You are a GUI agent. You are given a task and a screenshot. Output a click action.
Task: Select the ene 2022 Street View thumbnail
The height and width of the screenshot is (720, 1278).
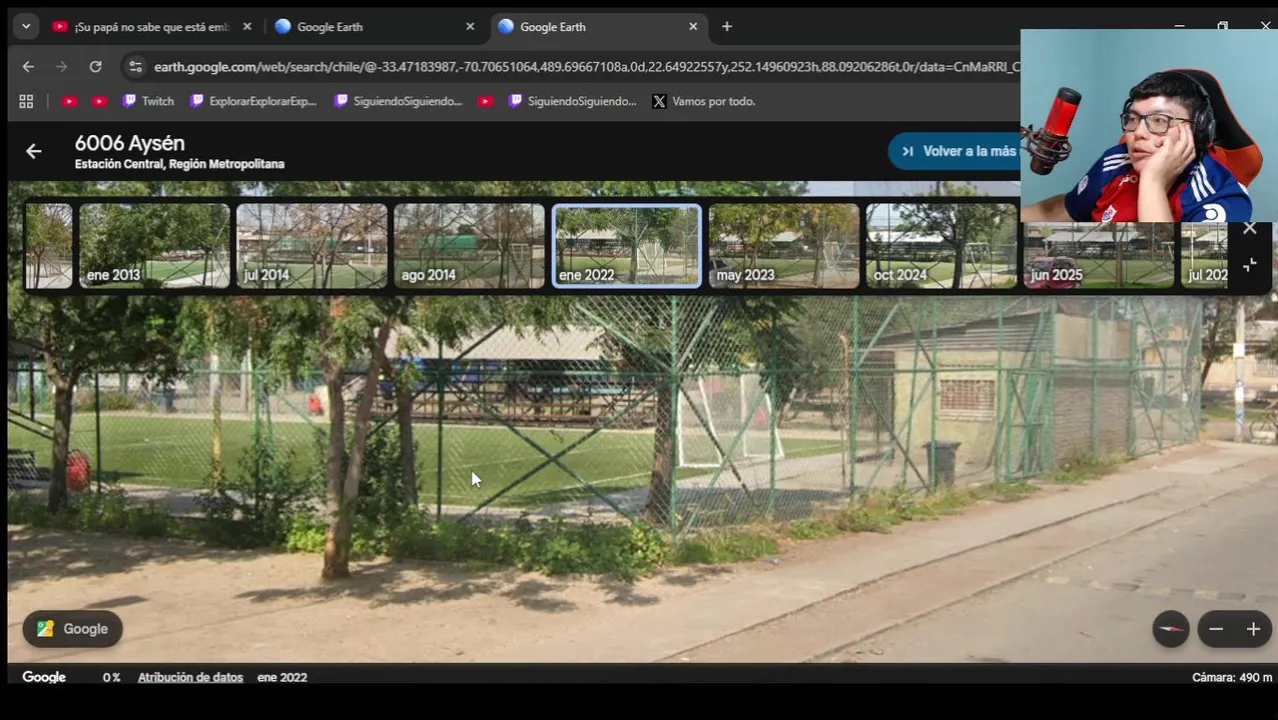click(x=627, y=246)
